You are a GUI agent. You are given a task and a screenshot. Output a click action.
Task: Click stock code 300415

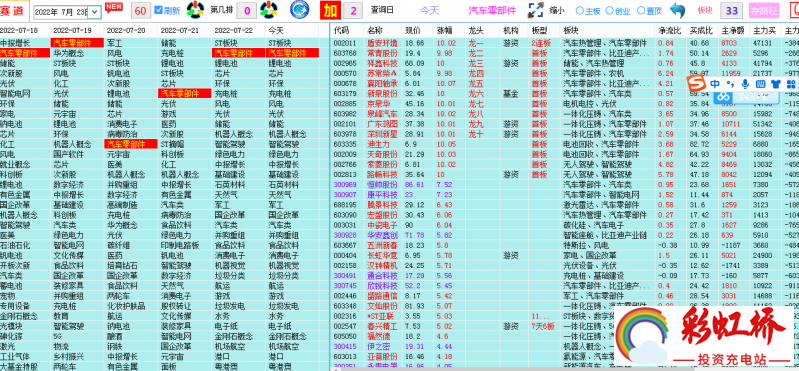click(x=344, y=346)
